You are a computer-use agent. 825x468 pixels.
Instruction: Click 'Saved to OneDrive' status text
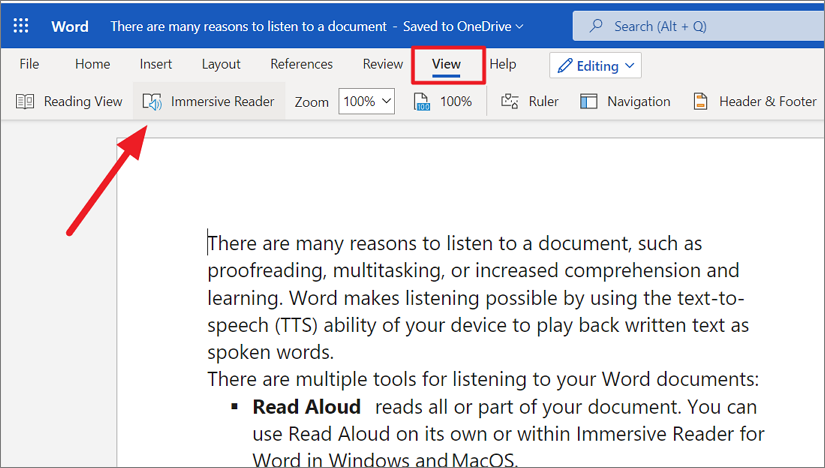[x=457, y=26]
